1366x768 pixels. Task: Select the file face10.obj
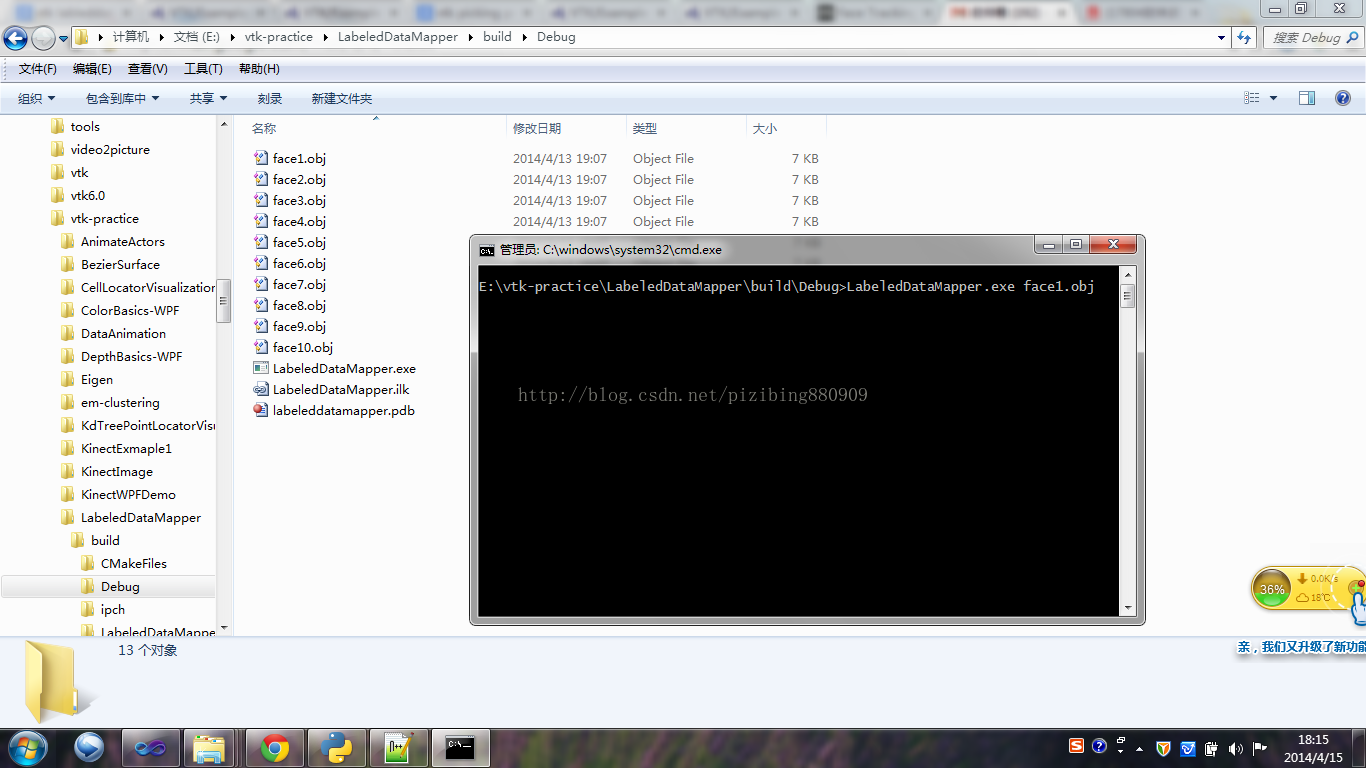tap(303, 347)
